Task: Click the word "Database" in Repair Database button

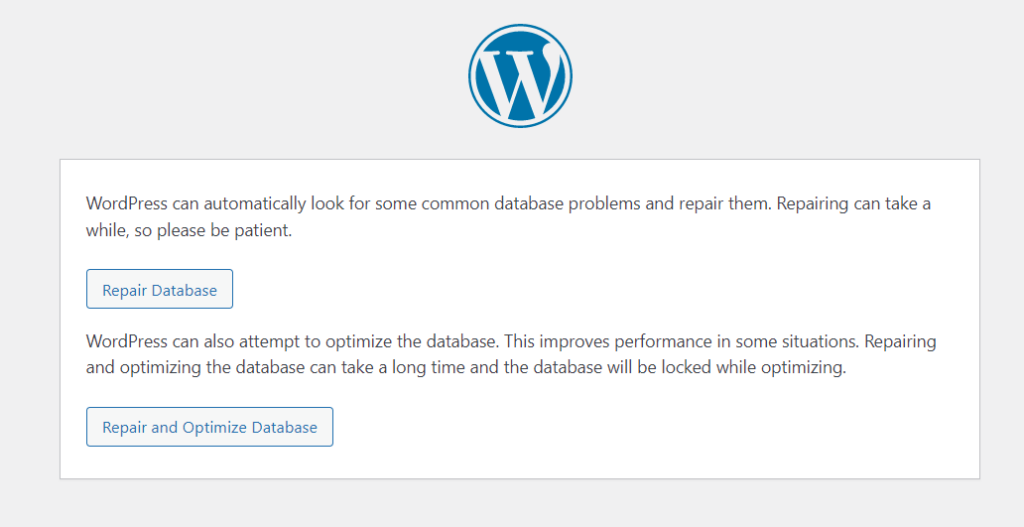Action: [184, 290]
